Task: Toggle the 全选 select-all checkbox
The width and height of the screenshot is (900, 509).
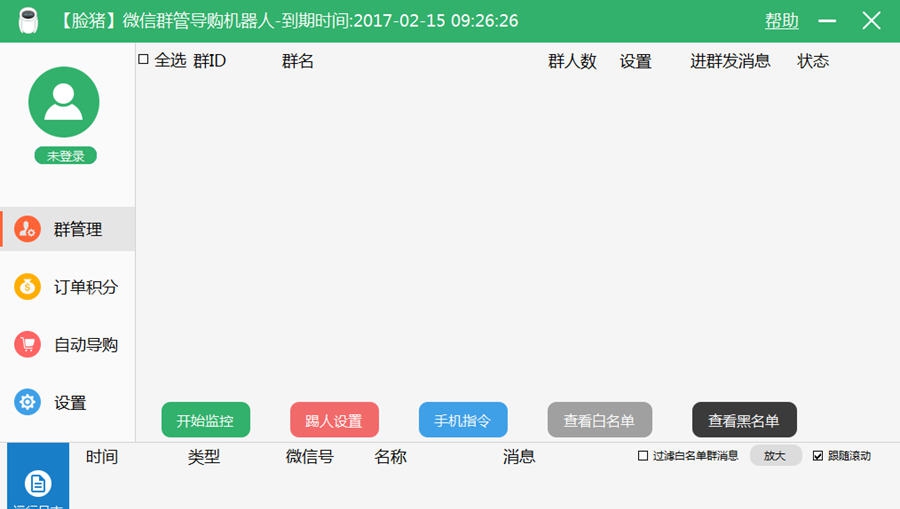Action: [x=143, y=59]
